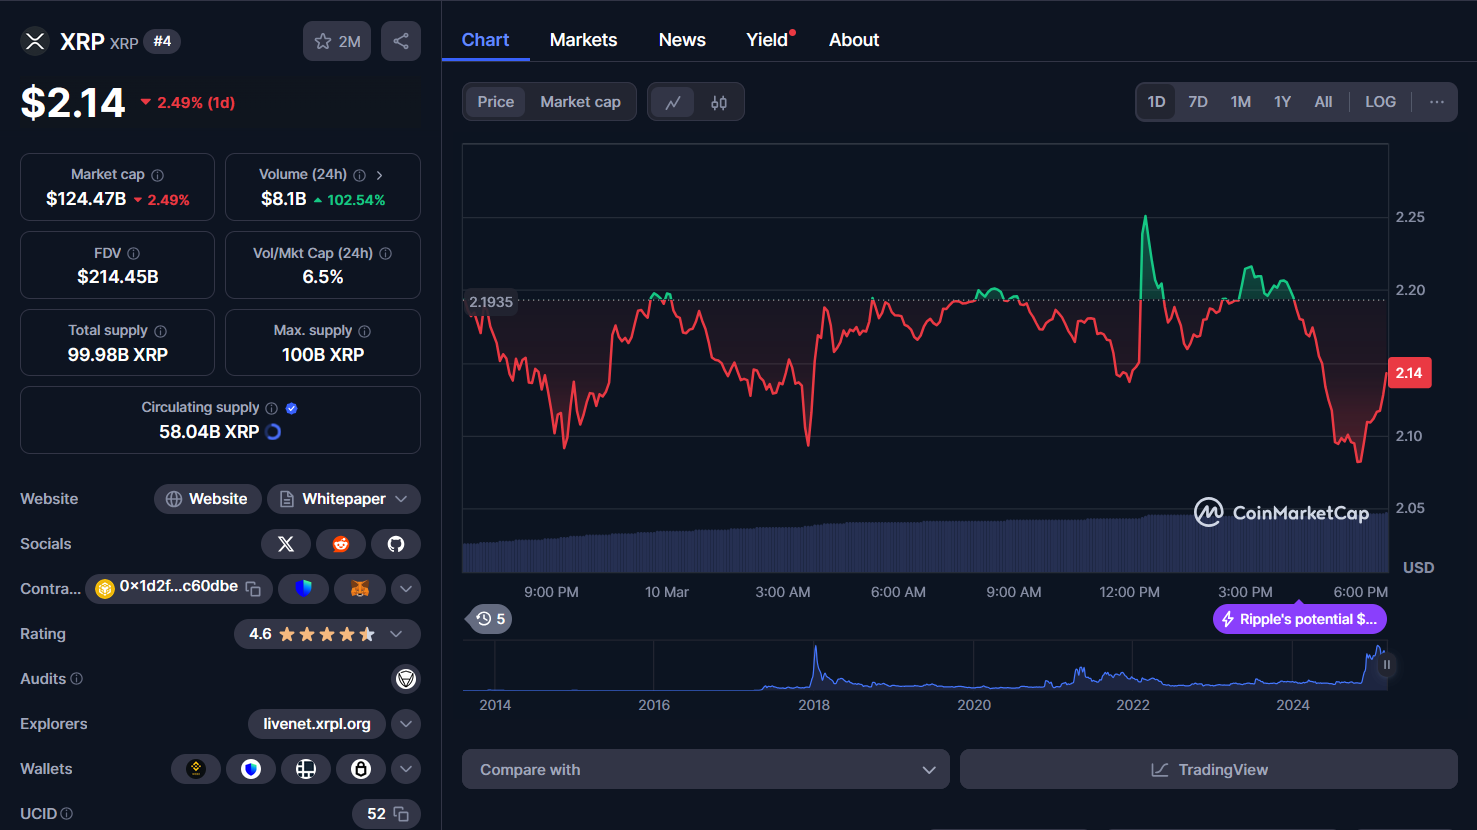
Task: Switch to the News tab
Action: (682, 40)
